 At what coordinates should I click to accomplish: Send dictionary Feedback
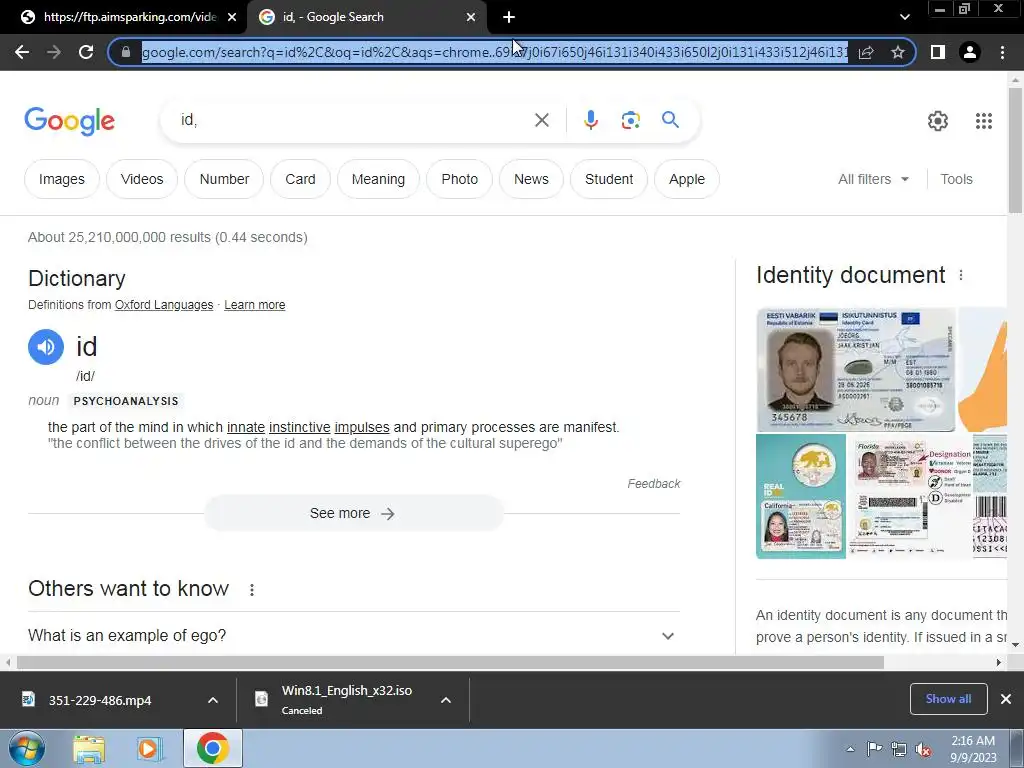[654, 484]
